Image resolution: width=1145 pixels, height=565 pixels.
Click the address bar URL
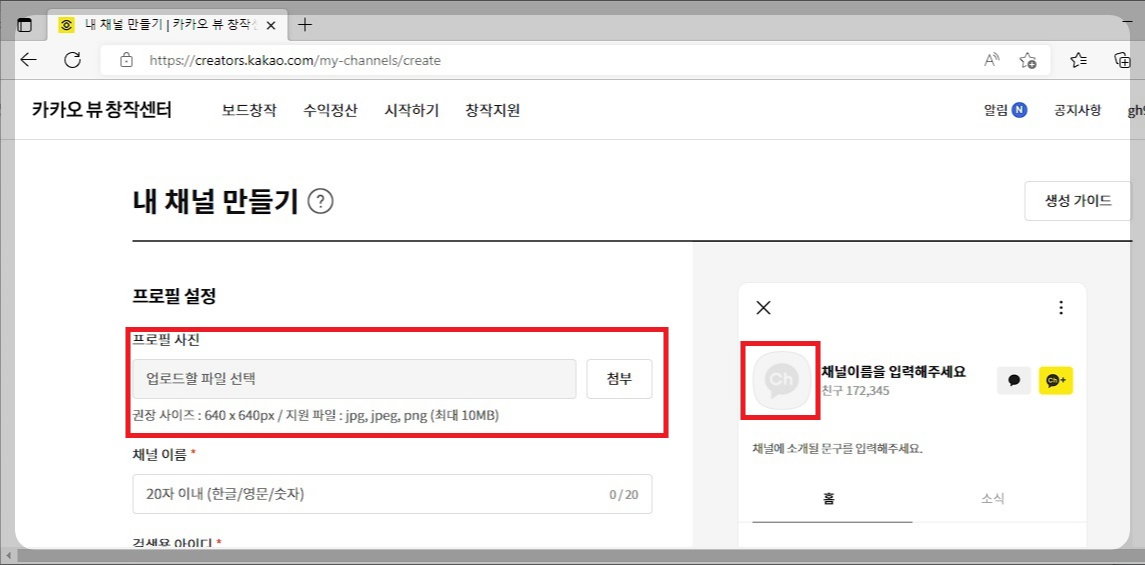tap(295, 61)
